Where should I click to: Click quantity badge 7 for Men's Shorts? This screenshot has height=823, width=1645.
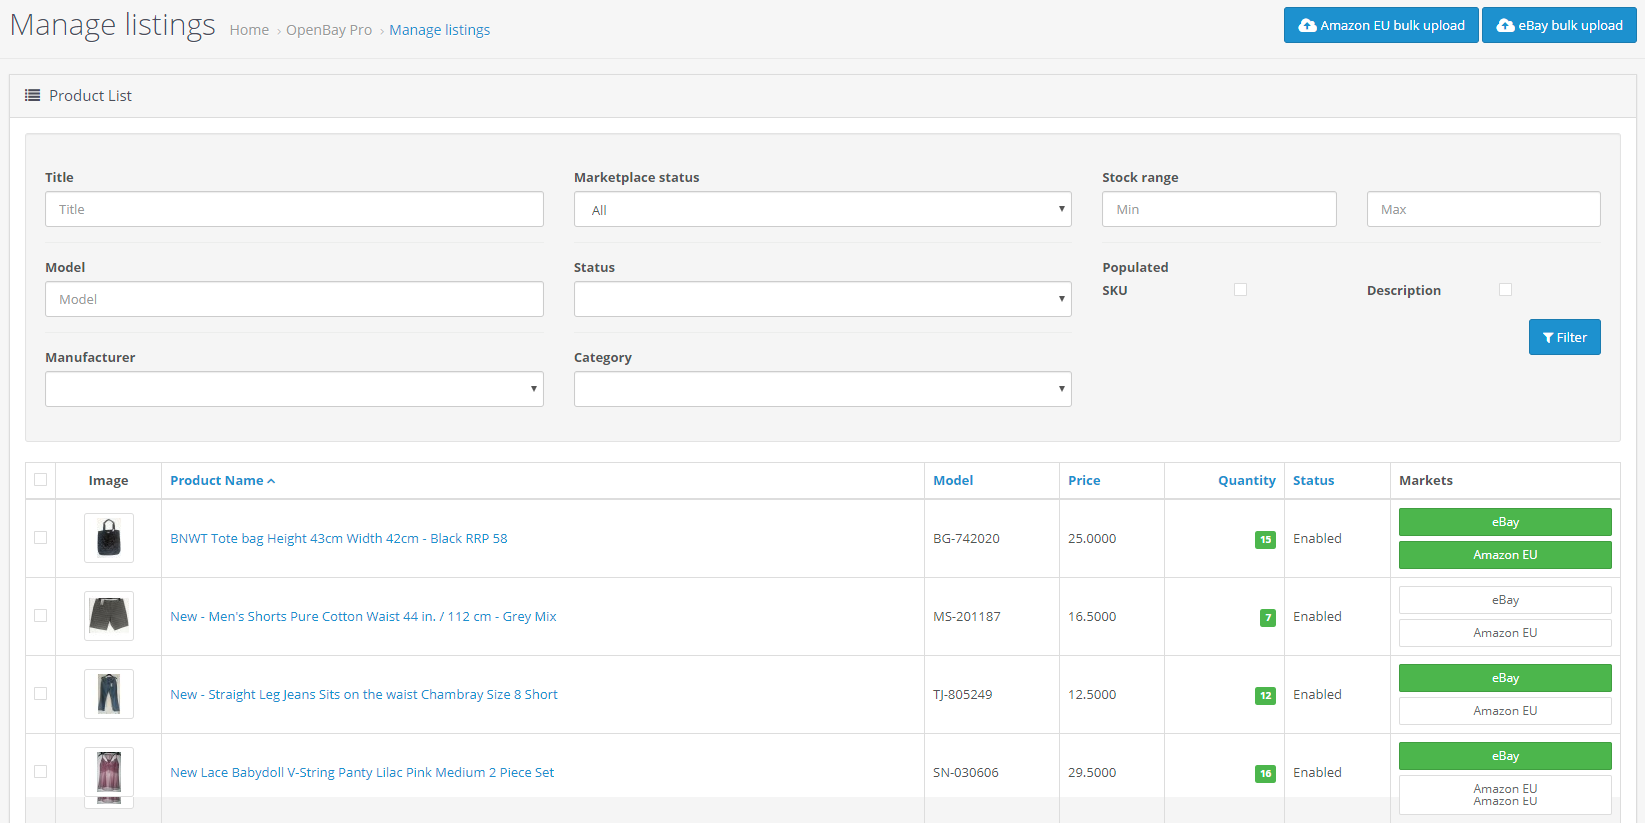(x=1268, y=617)
